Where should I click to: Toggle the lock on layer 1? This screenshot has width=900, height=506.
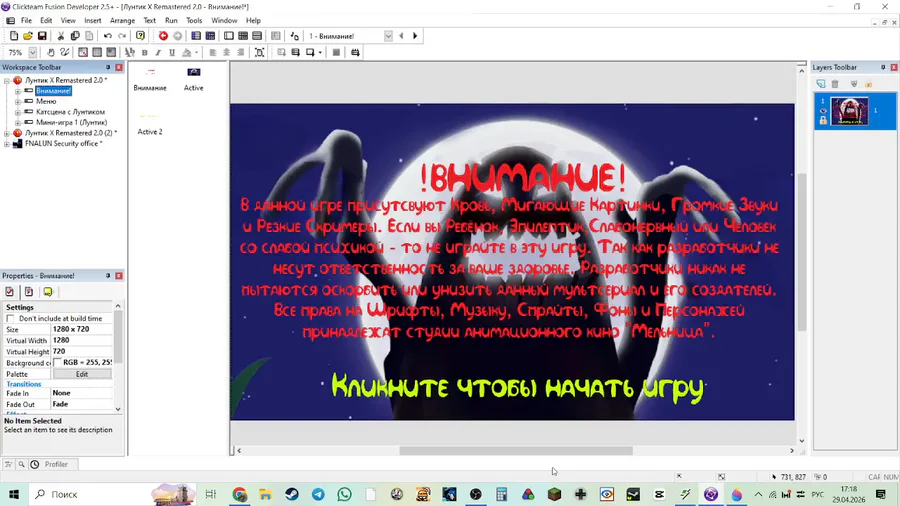[x=823, y=120]
